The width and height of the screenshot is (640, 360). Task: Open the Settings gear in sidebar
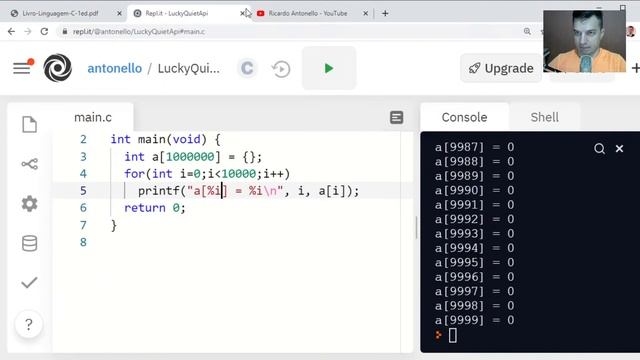click(x=29, y=203)
